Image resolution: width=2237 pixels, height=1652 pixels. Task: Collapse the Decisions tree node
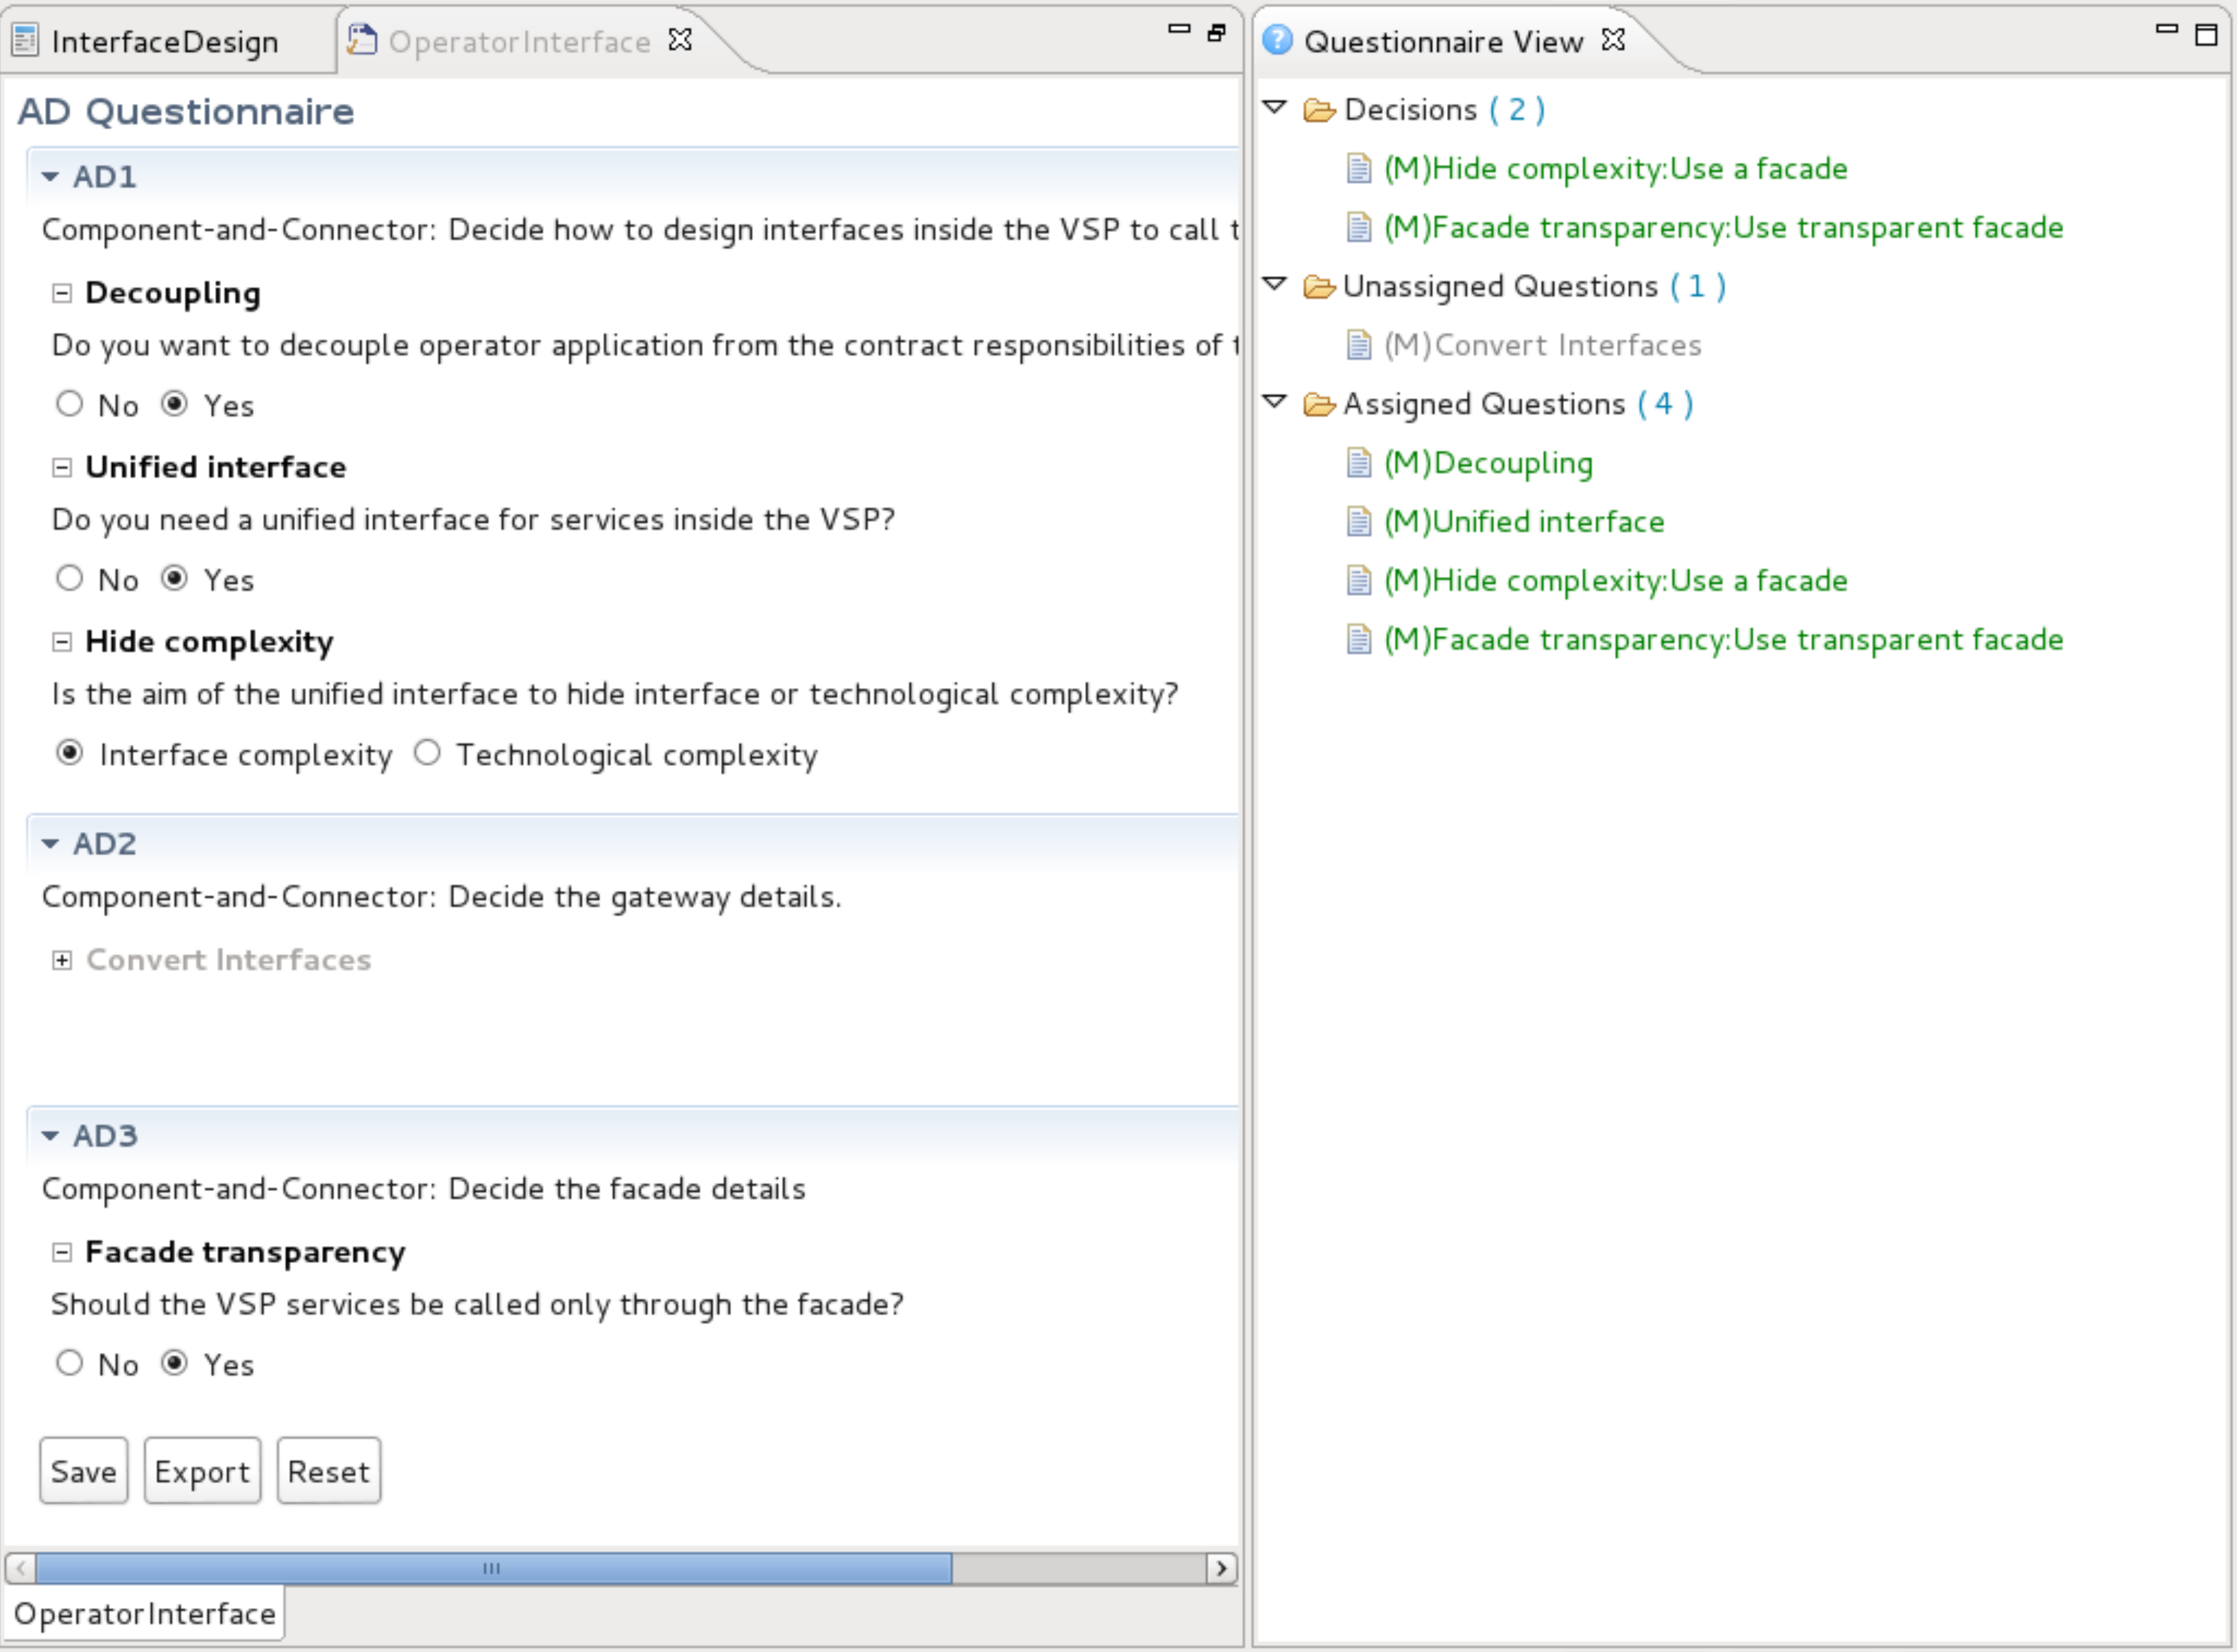pos(1275,107)
